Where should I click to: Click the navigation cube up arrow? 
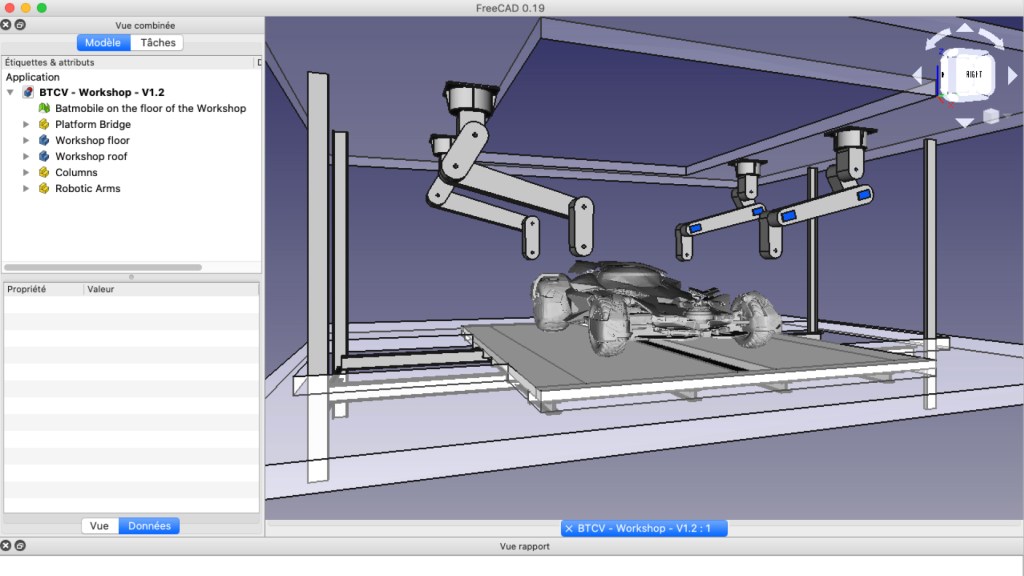(x=964, y=28)
